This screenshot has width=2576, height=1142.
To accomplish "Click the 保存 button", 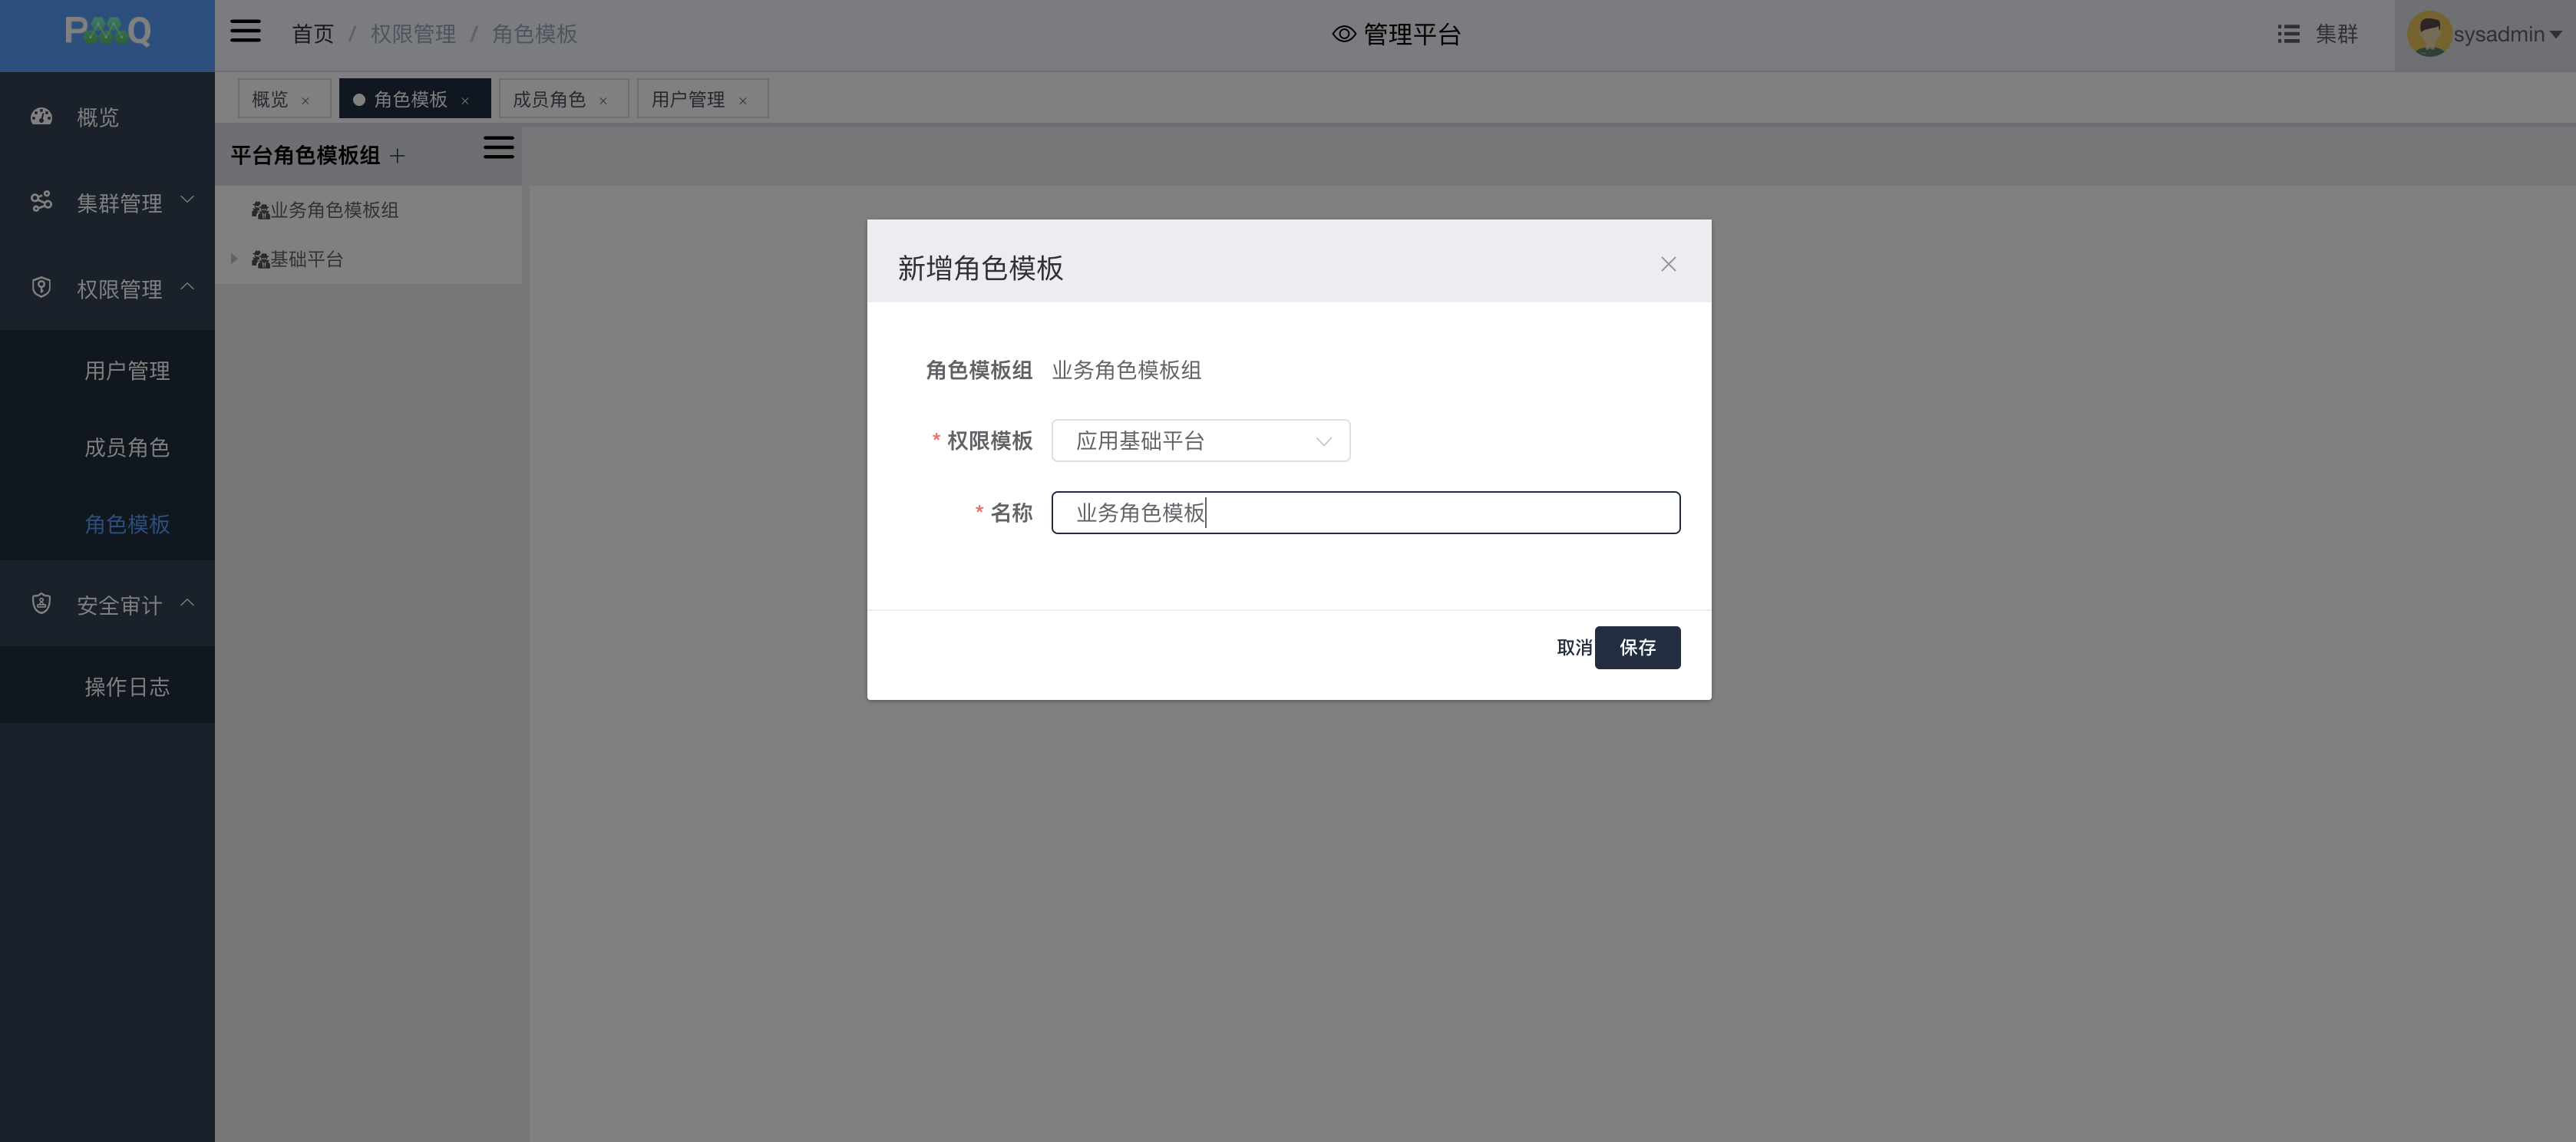I will coord(1637,648).
